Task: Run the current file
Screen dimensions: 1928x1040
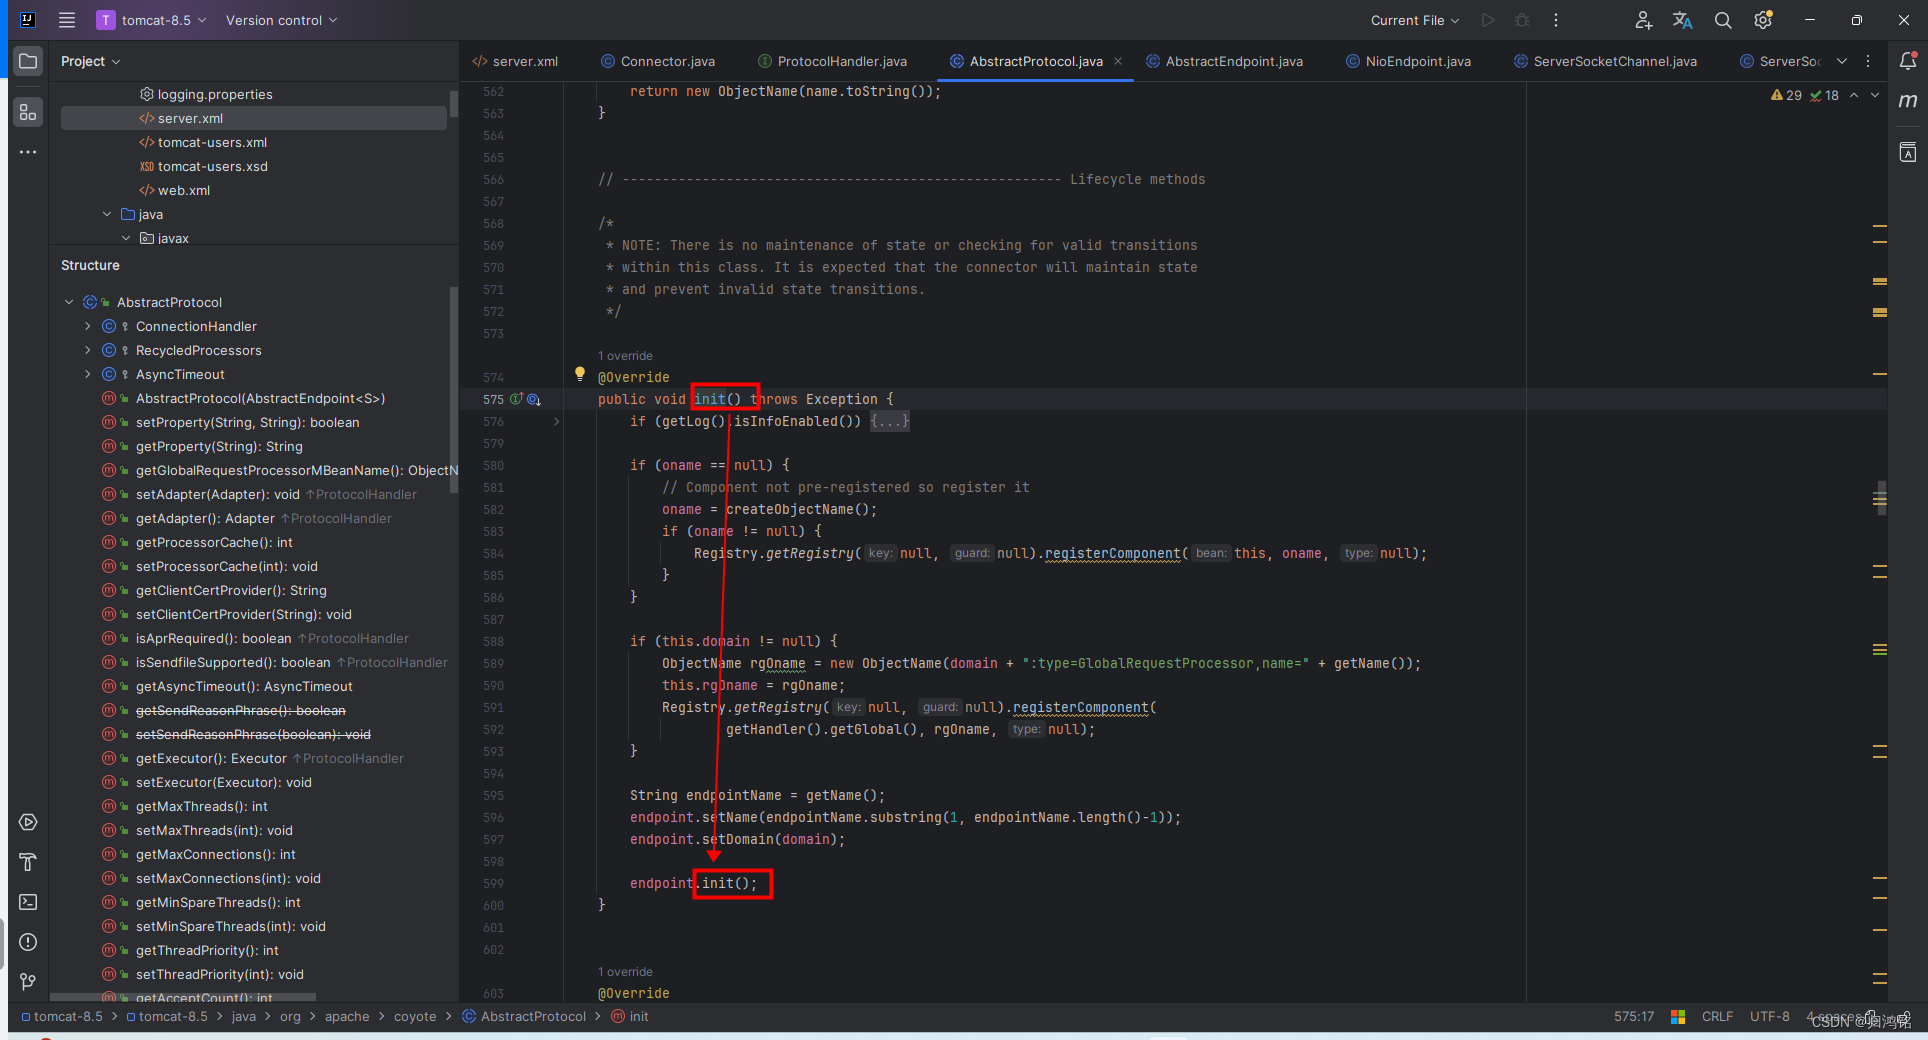Action: [x=1488, y=20]
